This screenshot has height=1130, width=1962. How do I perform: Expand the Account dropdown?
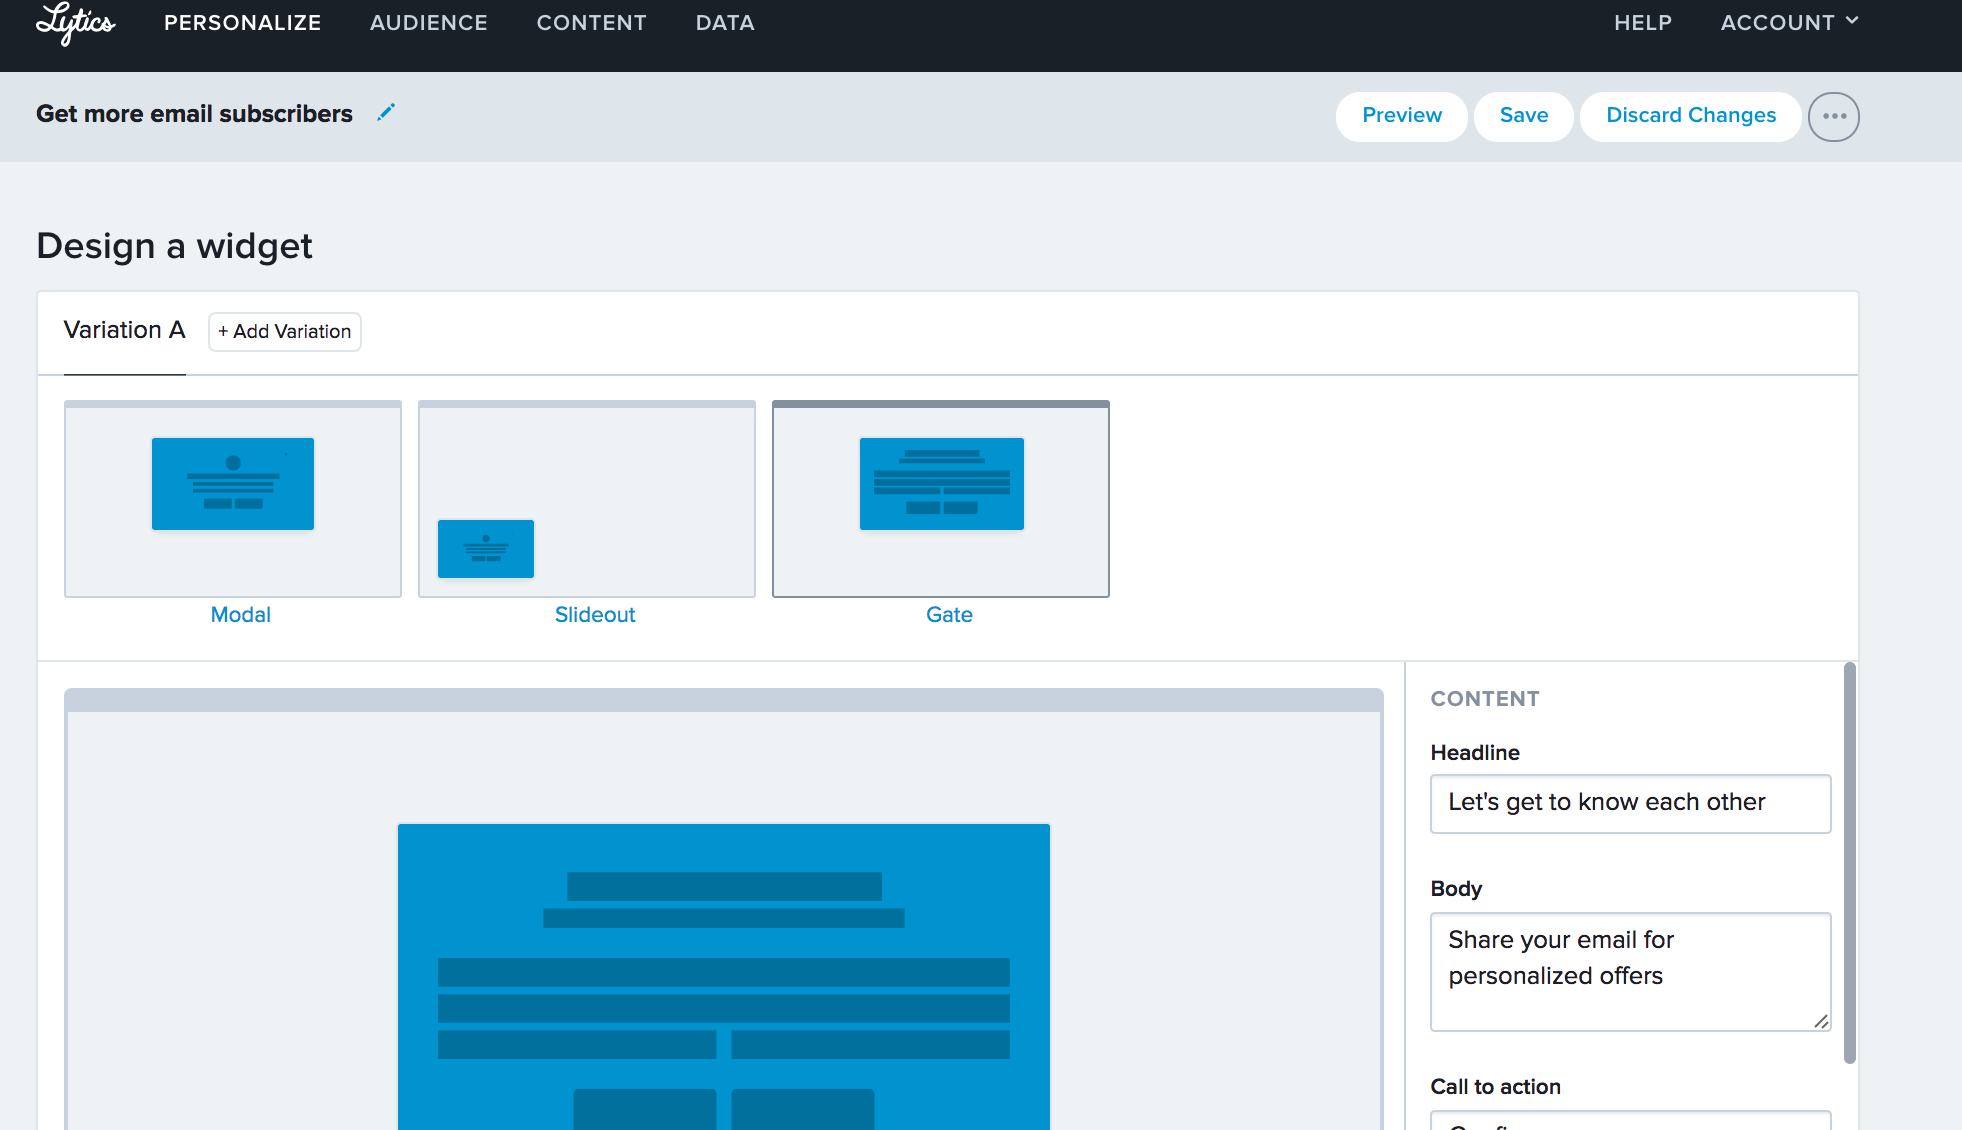tap(1789, 22)
